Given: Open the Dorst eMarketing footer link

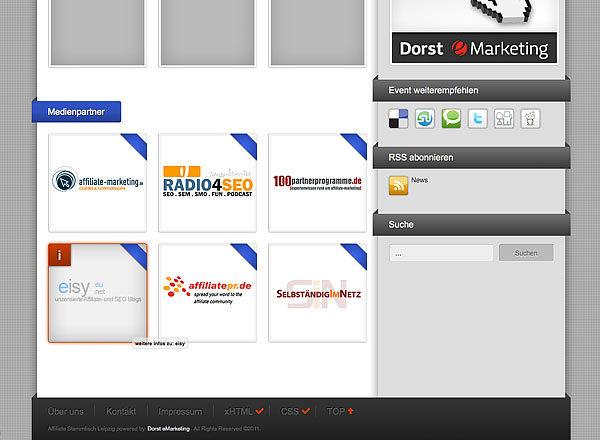Looking at the screenshot, I should (168, 429).
